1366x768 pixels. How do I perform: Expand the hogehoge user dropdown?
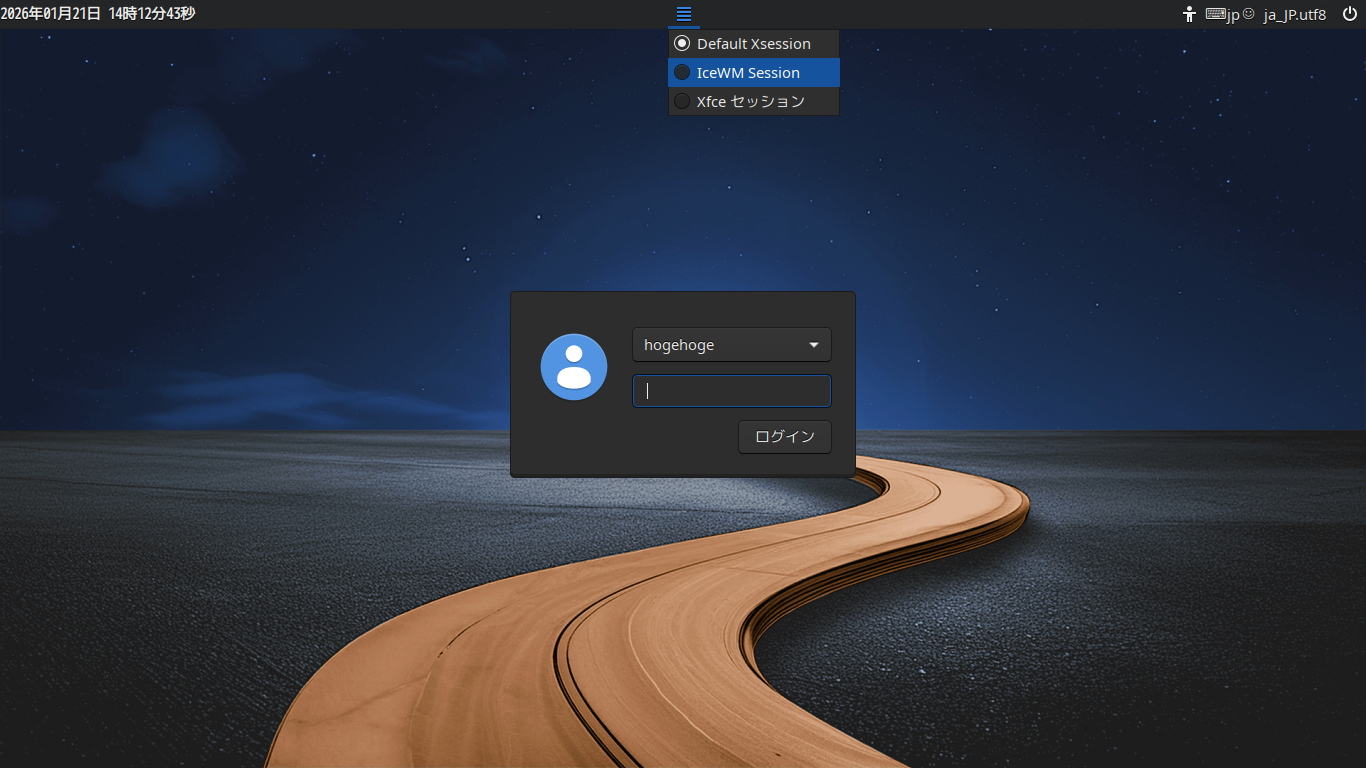click(732, 345)
